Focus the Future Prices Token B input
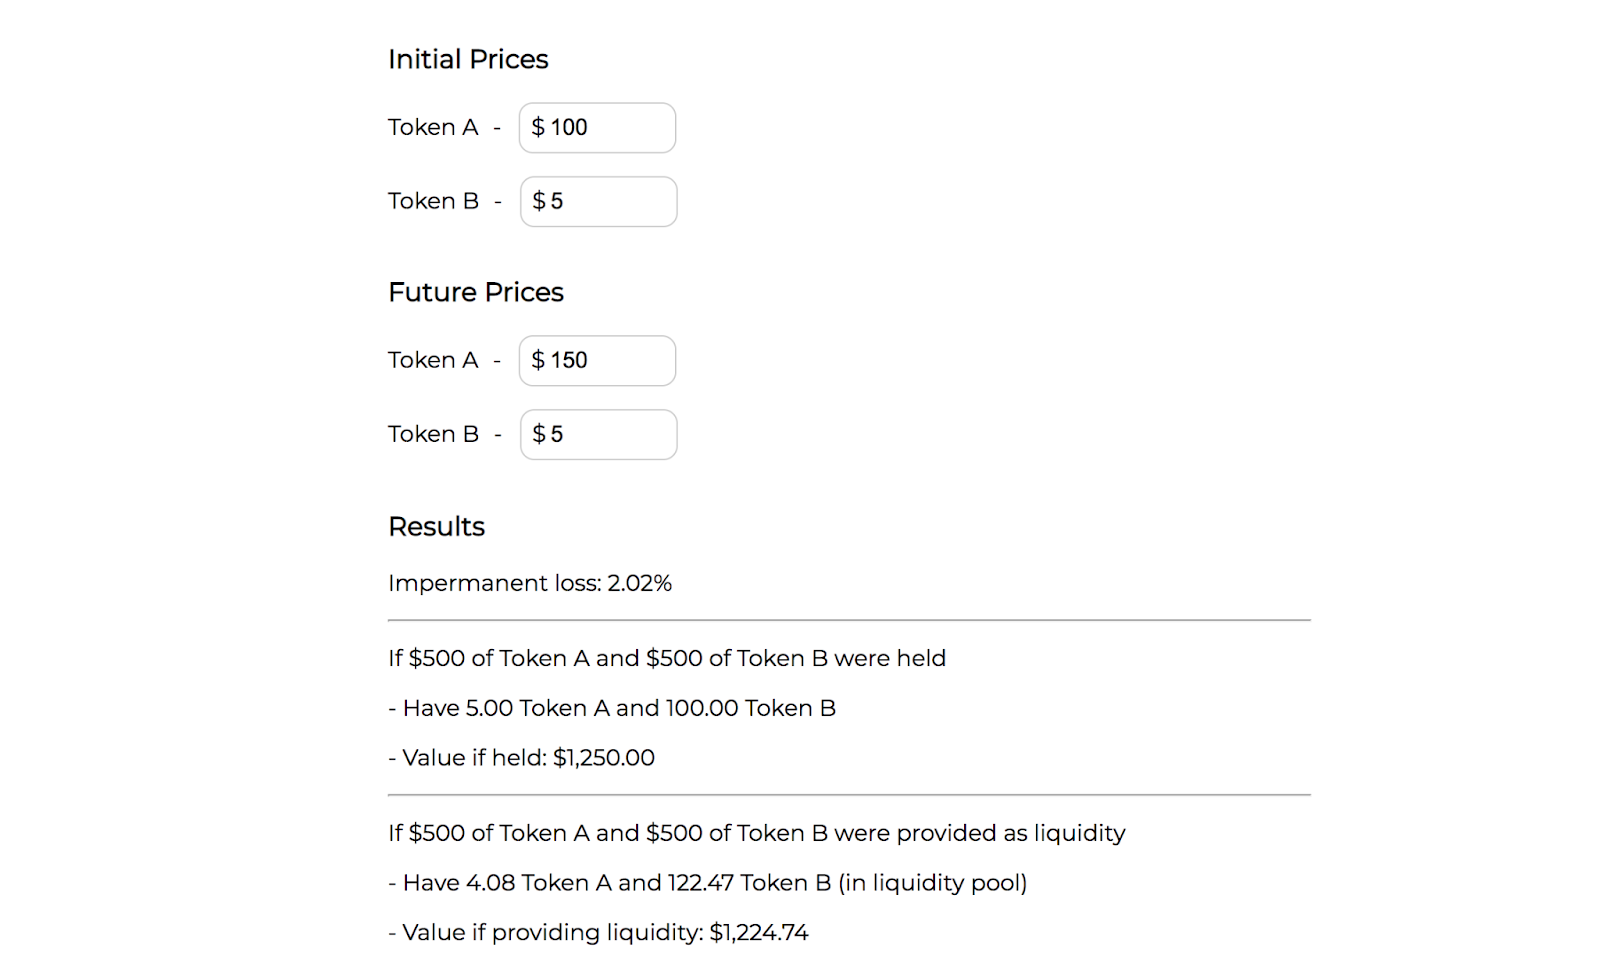1600x977 pixels. (598, 435)
